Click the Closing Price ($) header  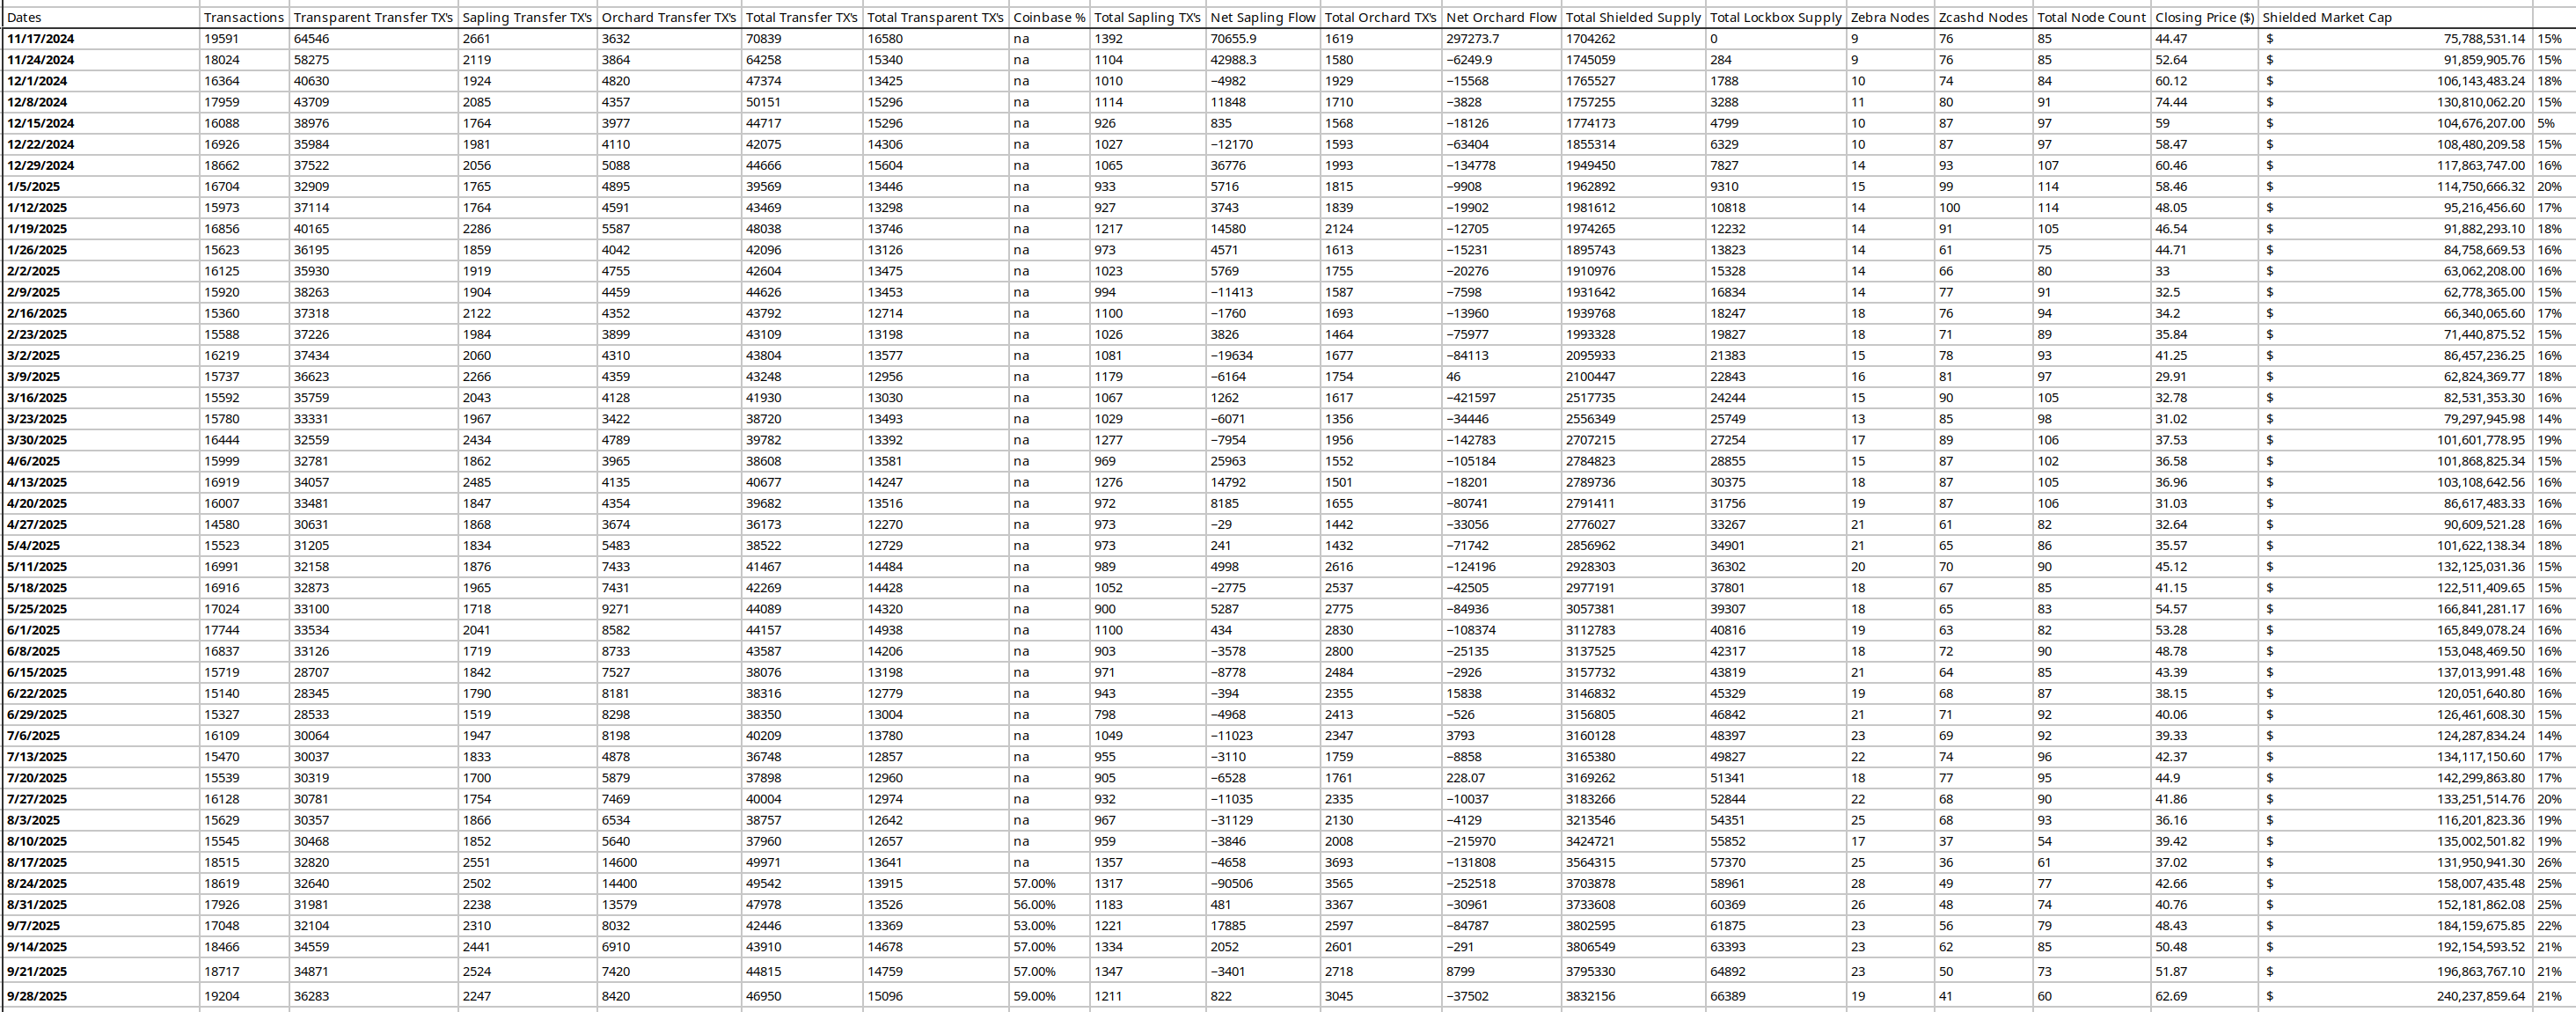click(x=2204, y=18)
